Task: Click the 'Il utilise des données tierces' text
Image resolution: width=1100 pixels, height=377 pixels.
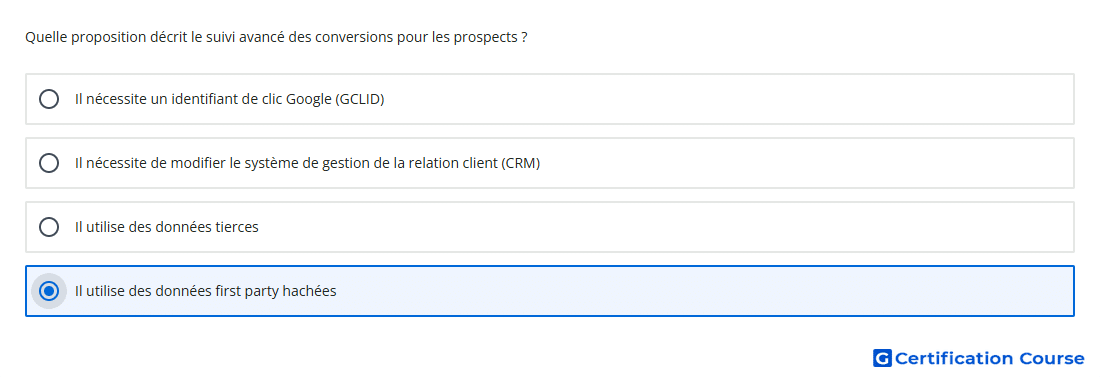Action: tap(166, 227)
